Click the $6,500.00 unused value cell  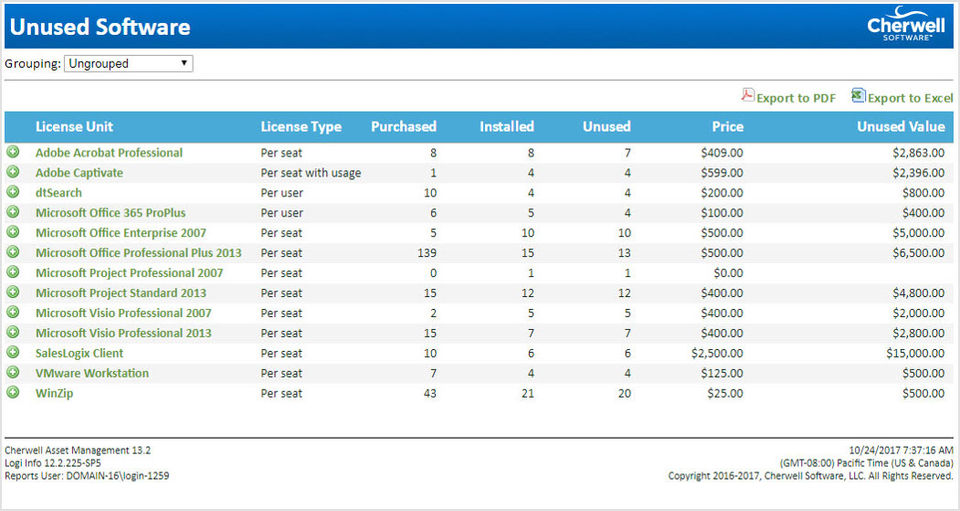coord(918,253)
